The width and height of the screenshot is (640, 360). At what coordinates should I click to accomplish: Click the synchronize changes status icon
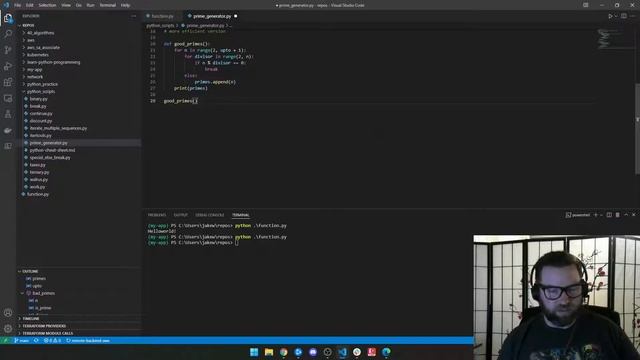tap(36, 340)
